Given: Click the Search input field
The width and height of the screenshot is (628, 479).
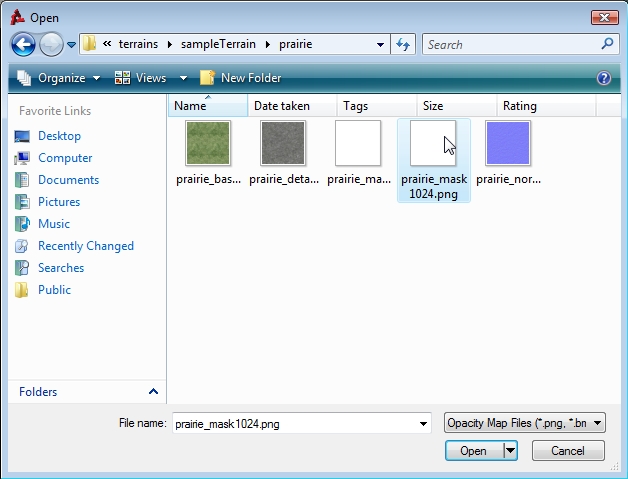Looking at the screenshot, I should tap(510, 44).
